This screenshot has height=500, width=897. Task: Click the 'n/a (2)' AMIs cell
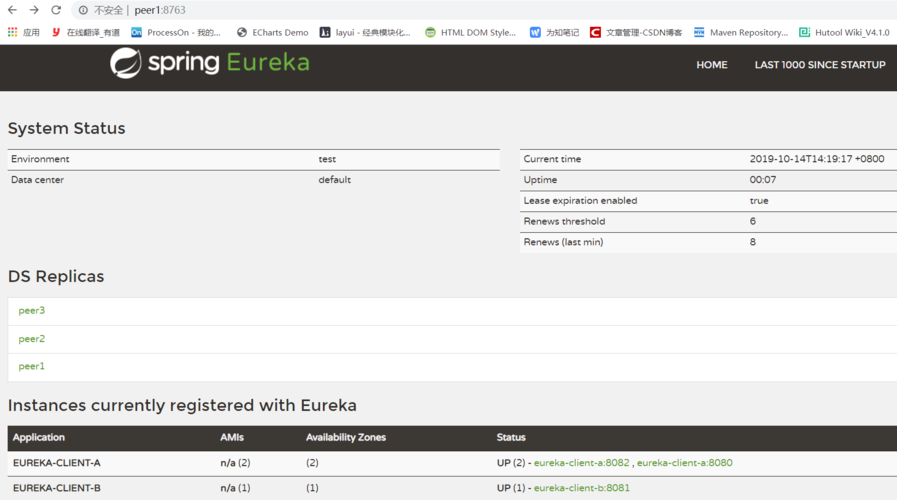click(x=235, y=463)
